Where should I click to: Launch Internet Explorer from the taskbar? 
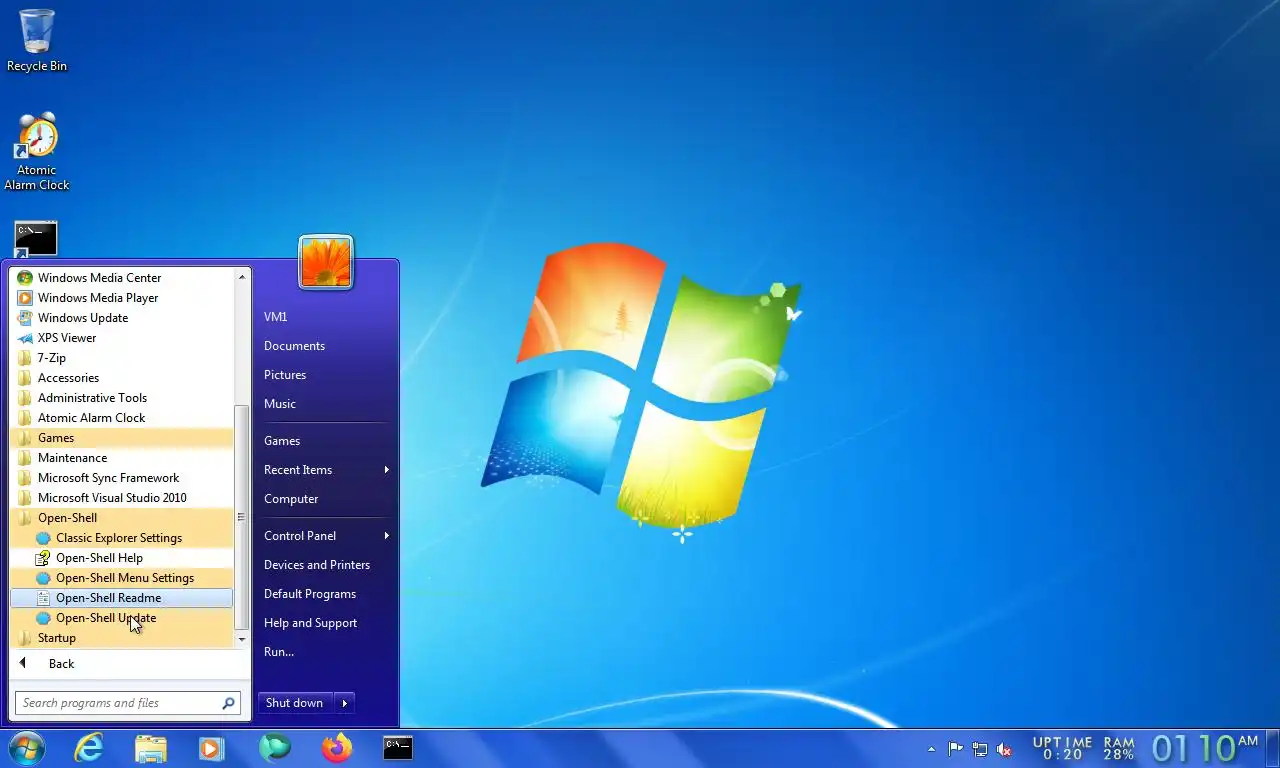pos(89,748)
